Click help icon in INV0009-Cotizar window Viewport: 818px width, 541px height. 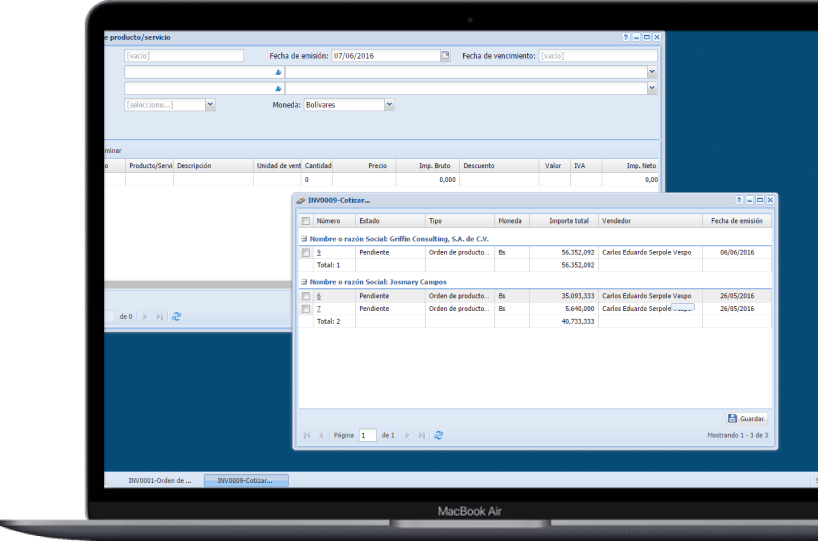click(x=739, y=201)
